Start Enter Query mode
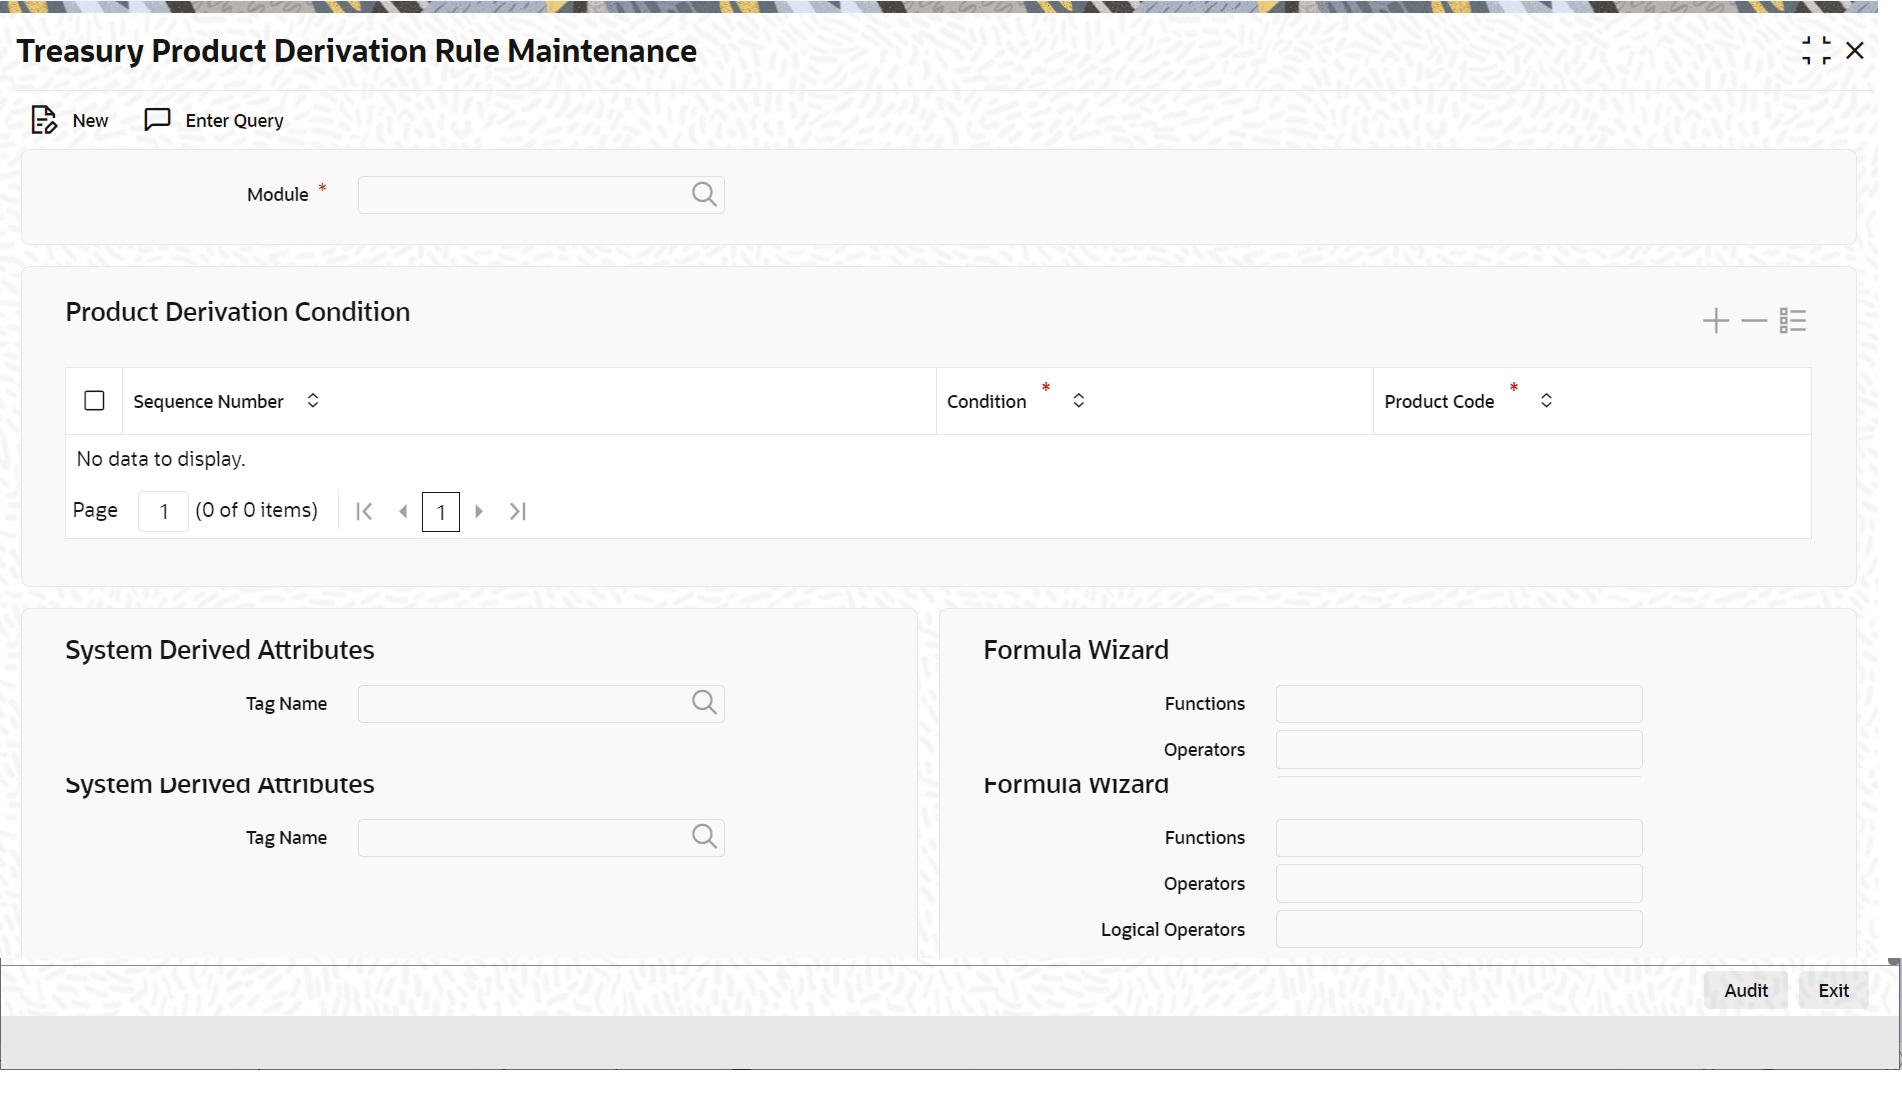 coord(214,120)
